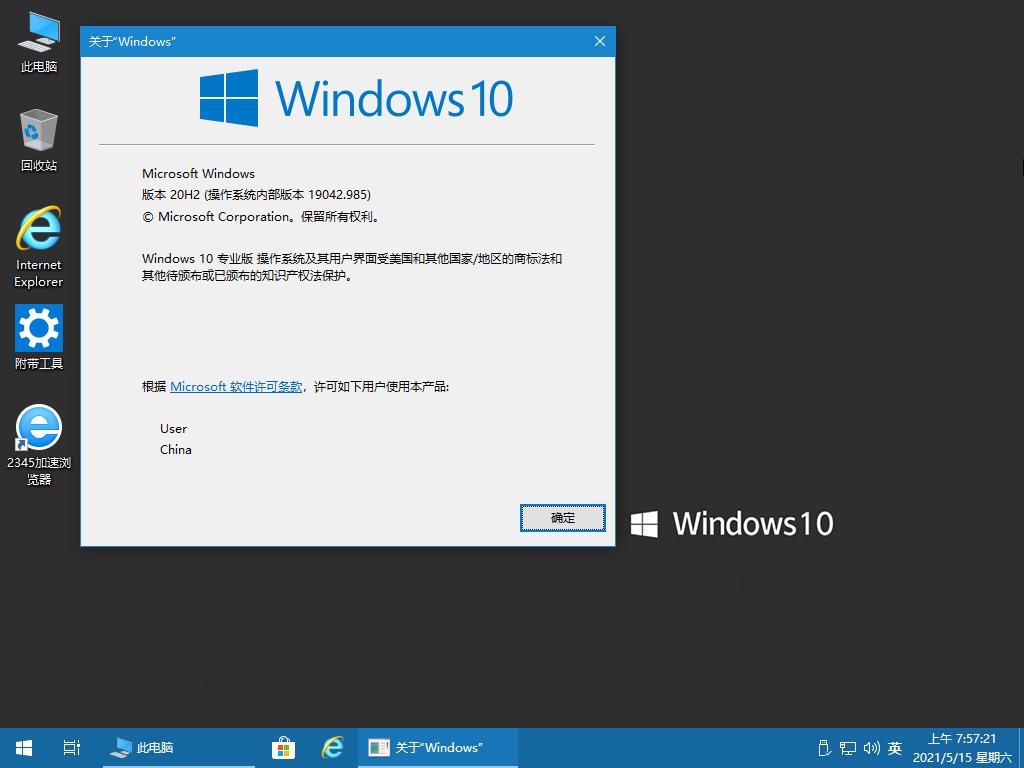Open the clock showing 上午 7:57:21
This screenshot has height=768, width=1024.
click(962, 748)
